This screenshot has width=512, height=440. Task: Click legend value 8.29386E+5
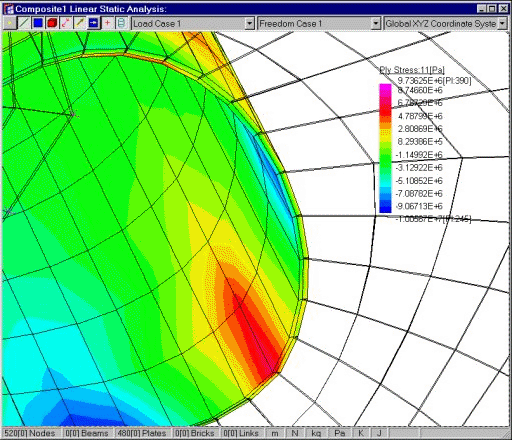420,142
